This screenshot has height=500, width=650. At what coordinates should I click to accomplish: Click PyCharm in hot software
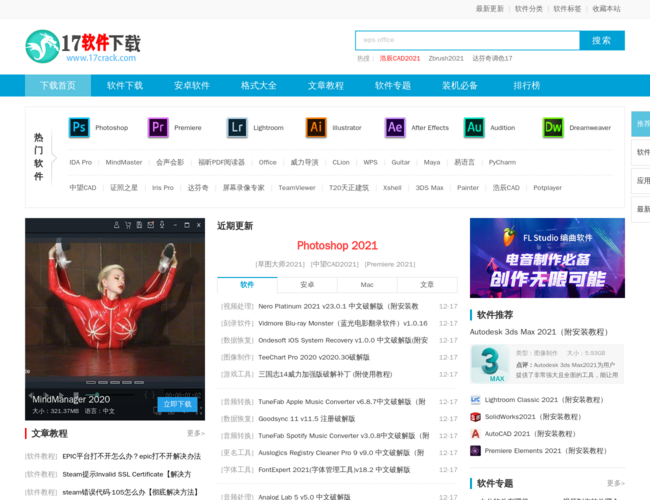[x=502, y=162]
